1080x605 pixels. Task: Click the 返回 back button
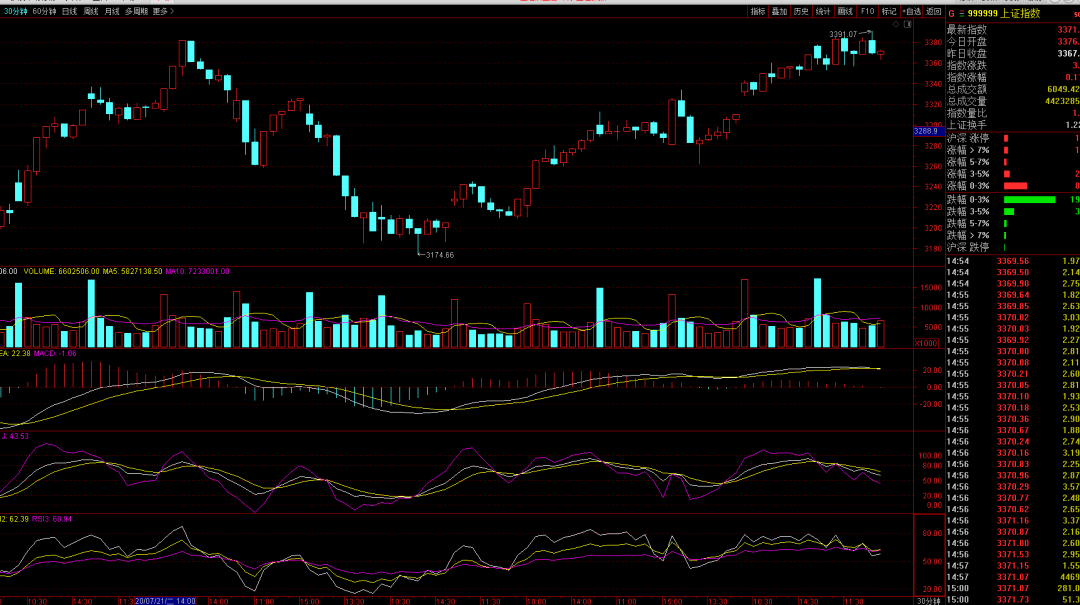pos(933,12)
